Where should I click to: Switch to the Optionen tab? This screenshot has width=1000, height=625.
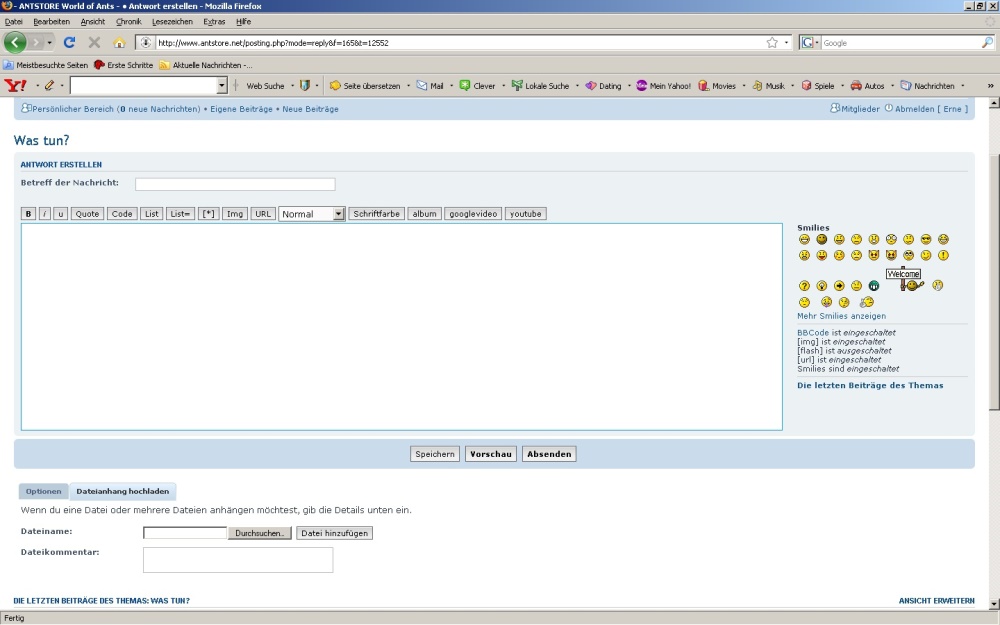point(44,492)
